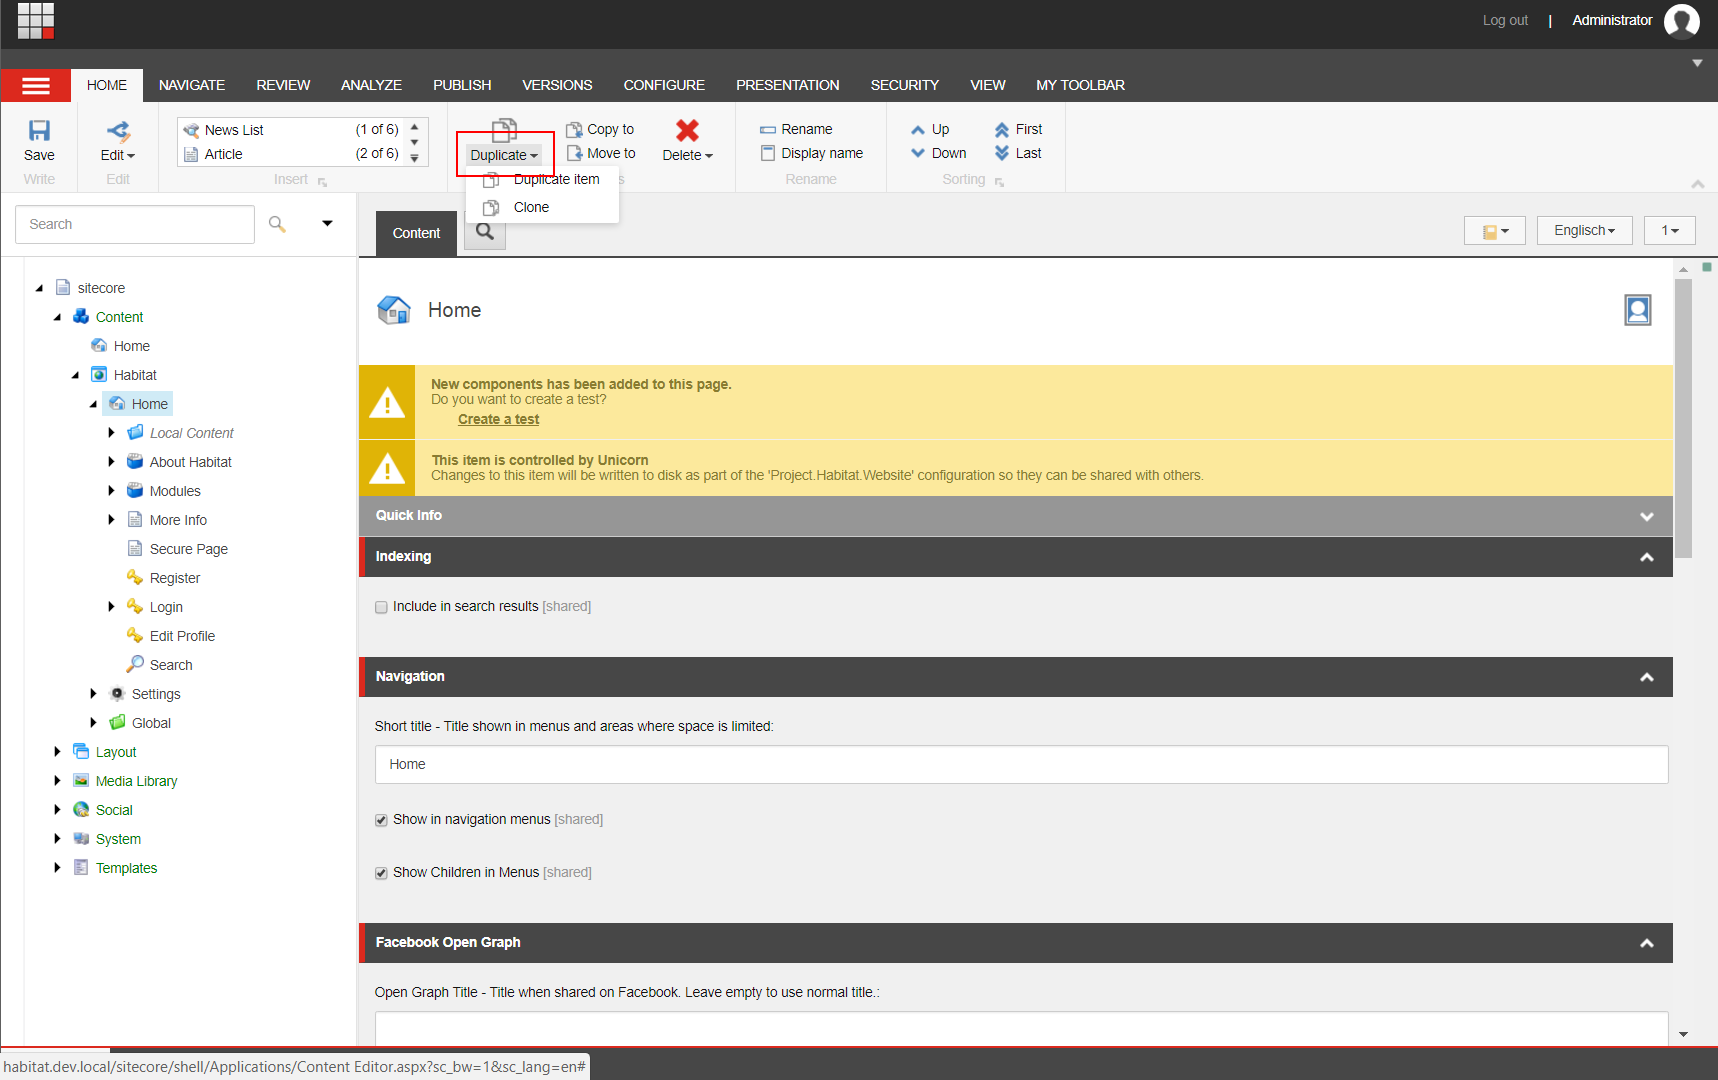
Task: Expand the Layout tree node
Action: click(57, 752)
